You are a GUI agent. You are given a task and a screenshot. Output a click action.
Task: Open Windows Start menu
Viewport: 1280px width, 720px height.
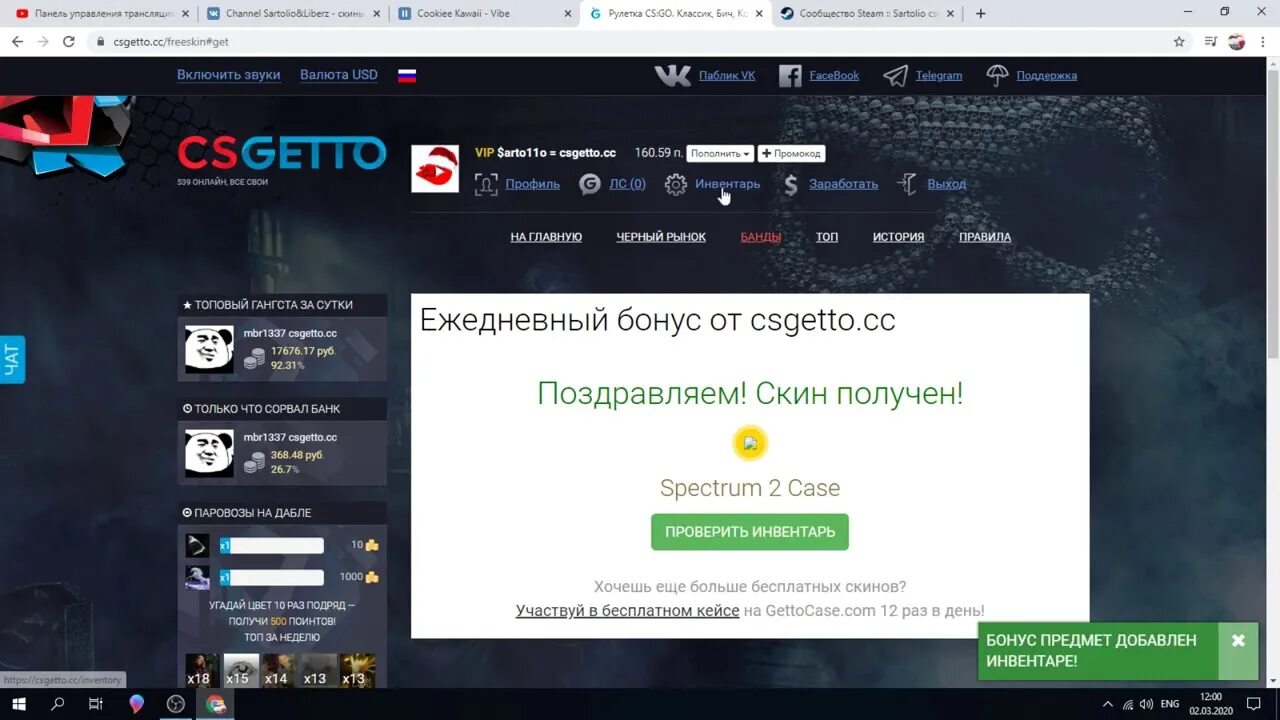point(18,704)
